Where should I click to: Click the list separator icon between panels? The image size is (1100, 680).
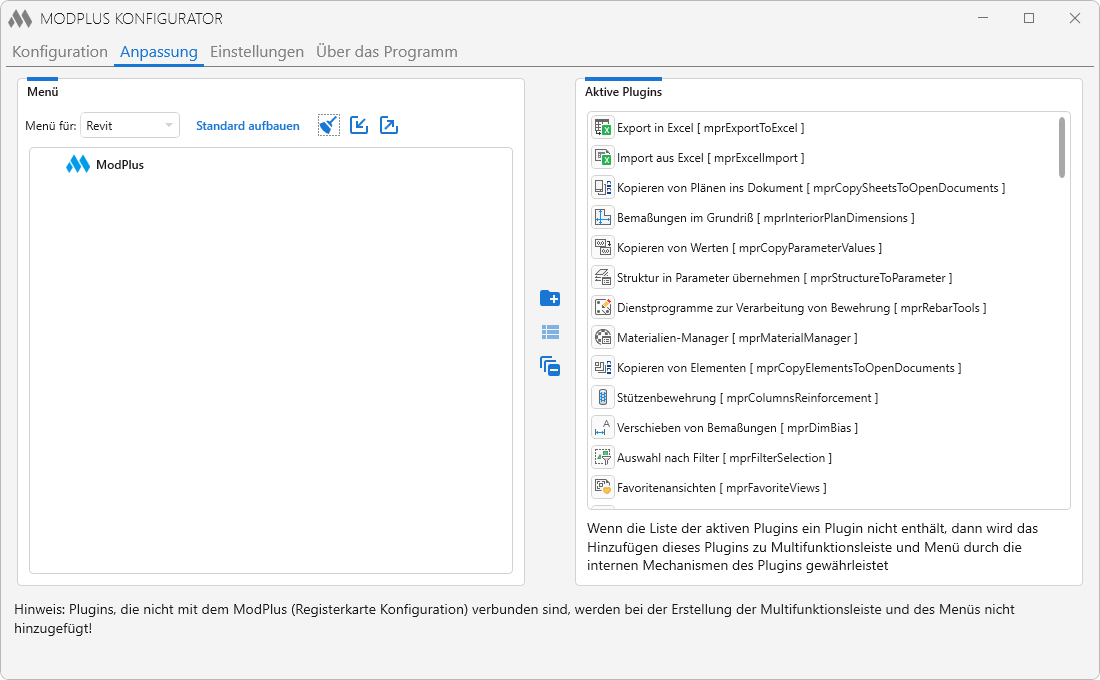[550, 332]
